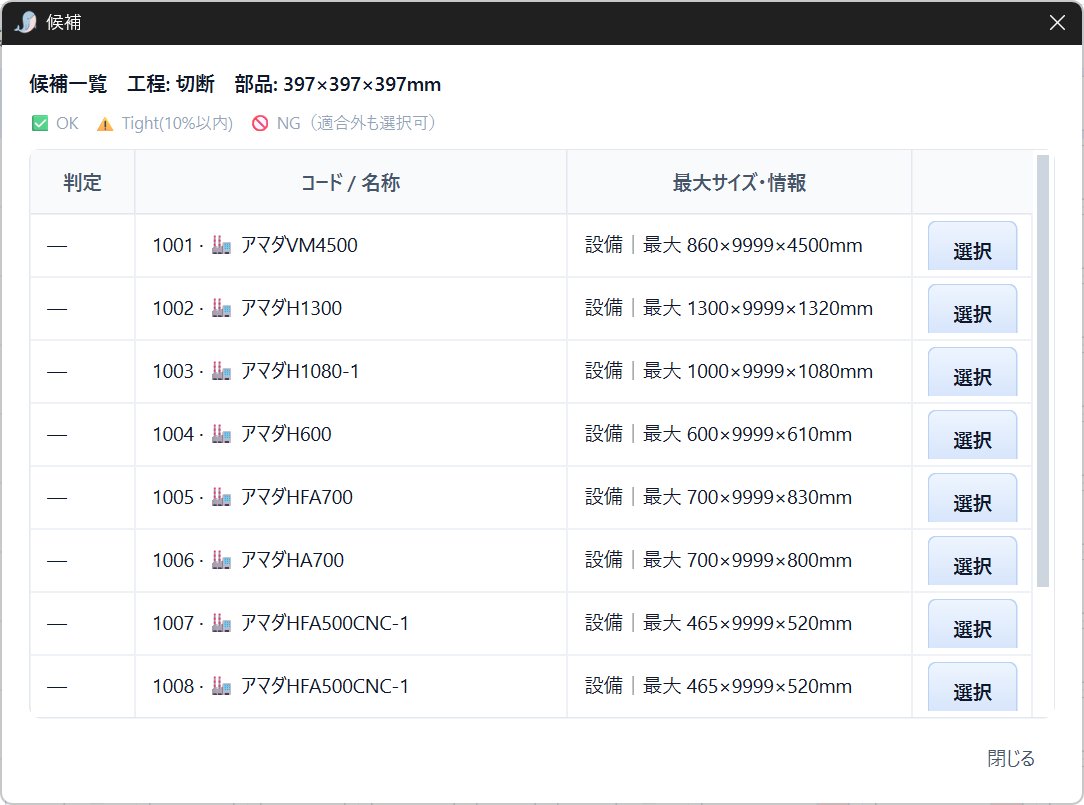Pick 選択 for row 1005 アマダHFA700
1084x805 pixels.
pyautogui.click(x=972, y=498)
